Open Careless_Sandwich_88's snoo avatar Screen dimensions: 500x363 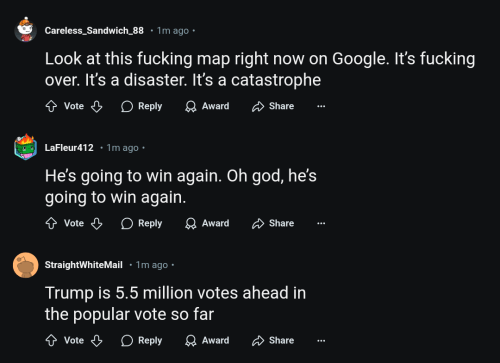point(26,30)
